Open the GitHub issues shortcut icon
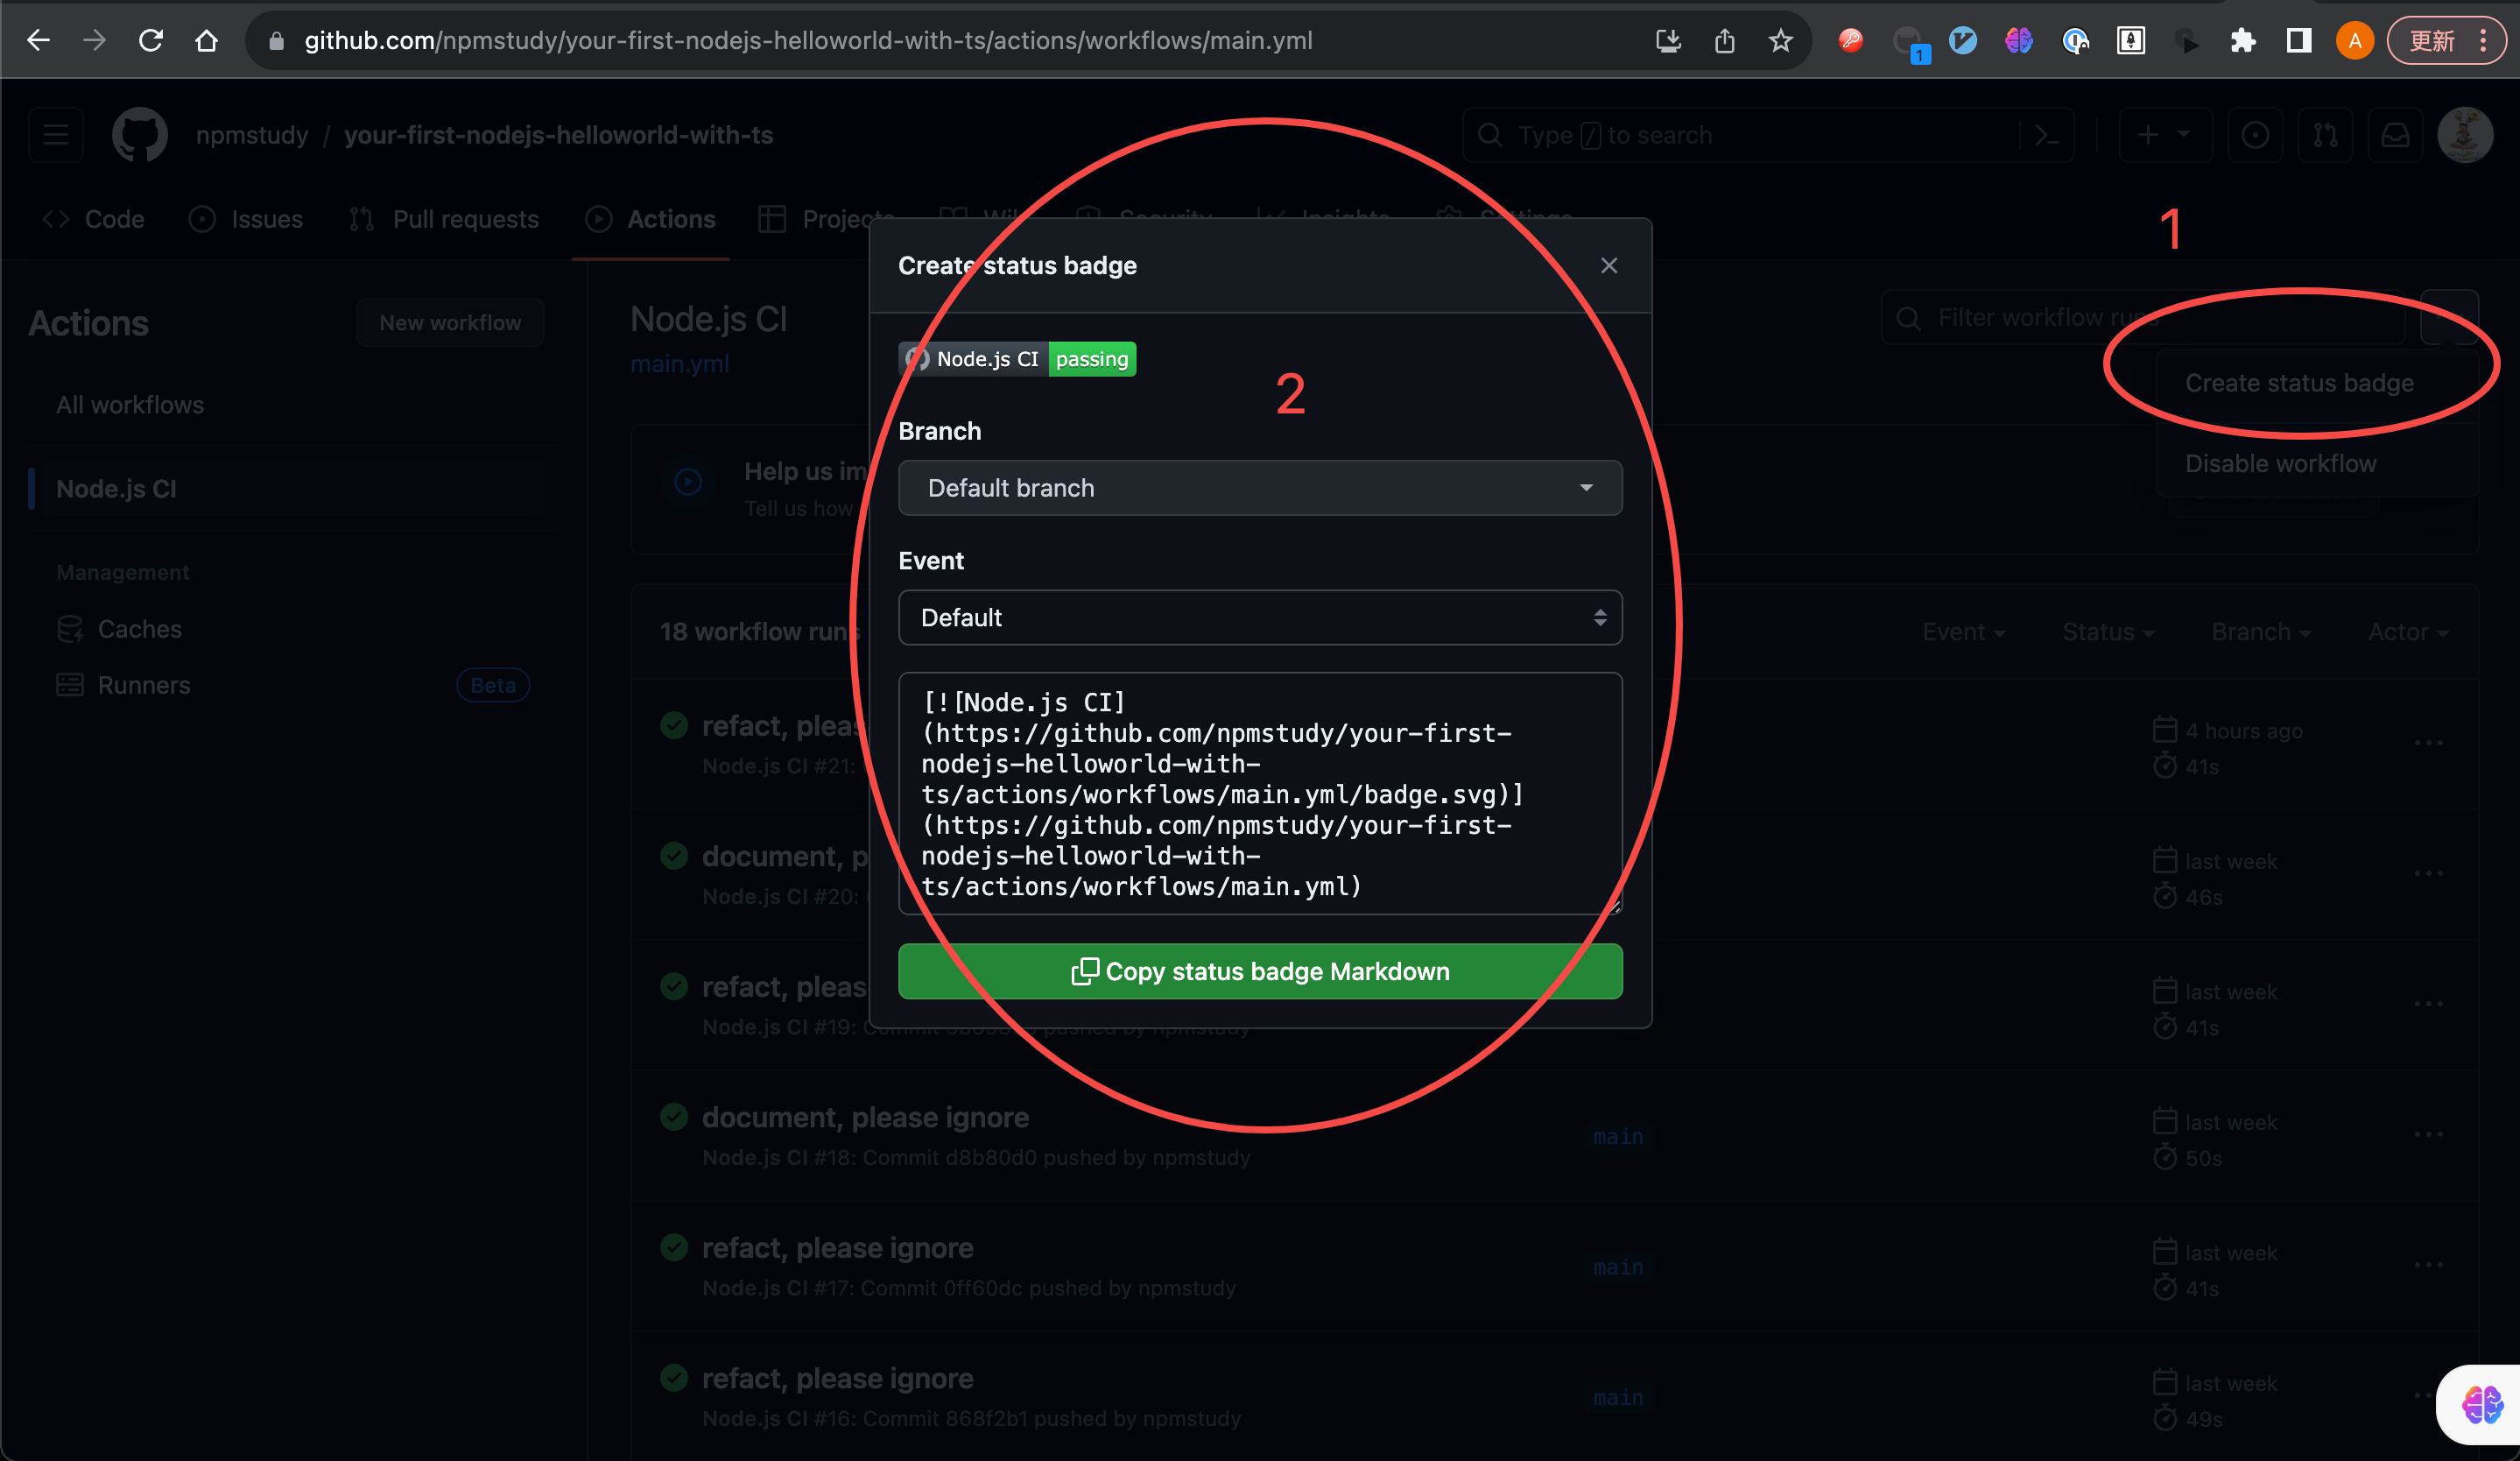The height and width of the screenshot is (1461, 2520). point(2255,135)
